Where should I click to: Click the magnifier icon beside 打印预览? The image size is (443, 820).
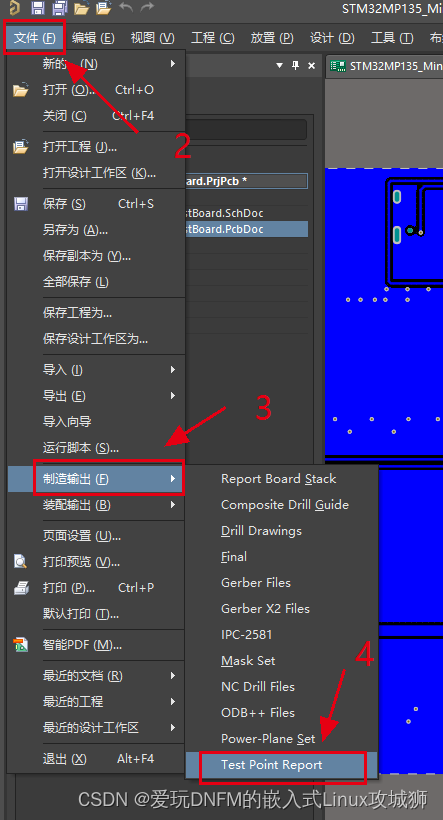20,562
